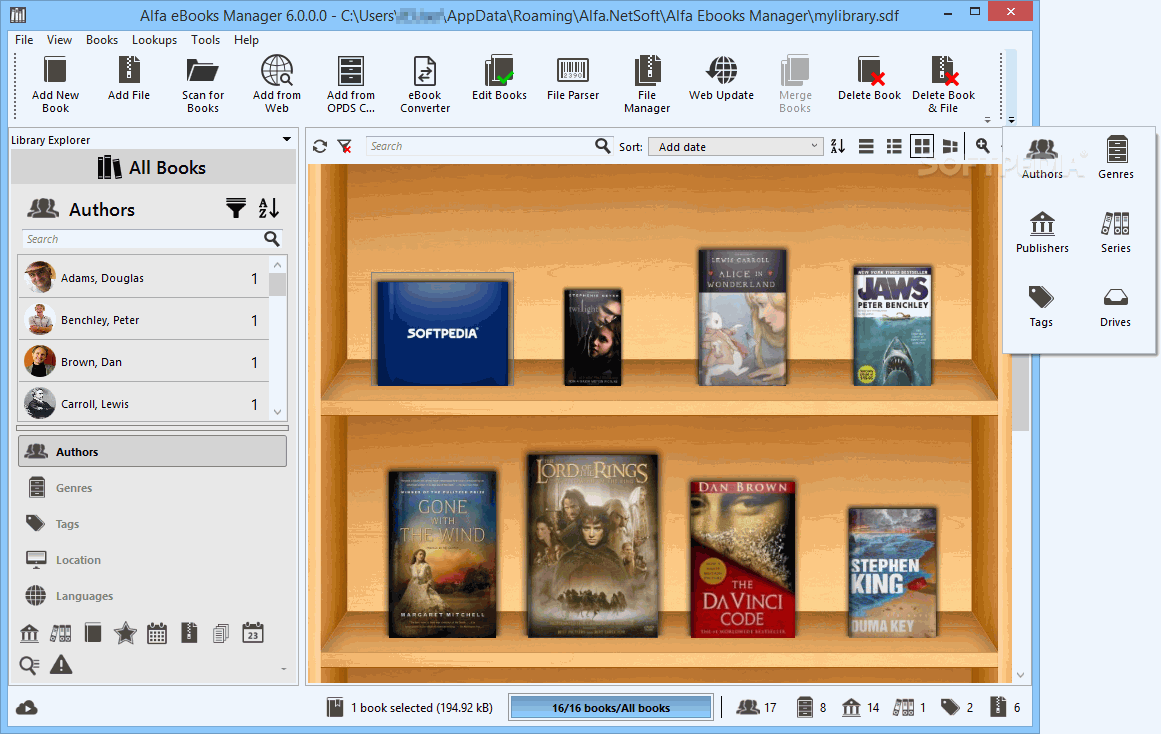Click the authors search field
Image resolution: width=1161 pixels, height=734 pixels.
point(142,238)
